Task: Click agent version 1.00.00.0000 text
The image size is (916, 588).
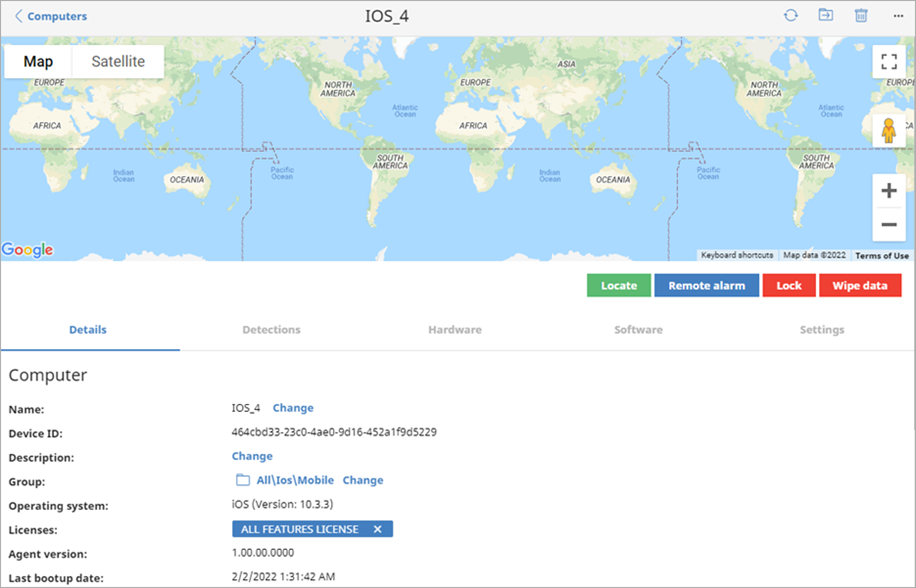Action: (263, 552)
